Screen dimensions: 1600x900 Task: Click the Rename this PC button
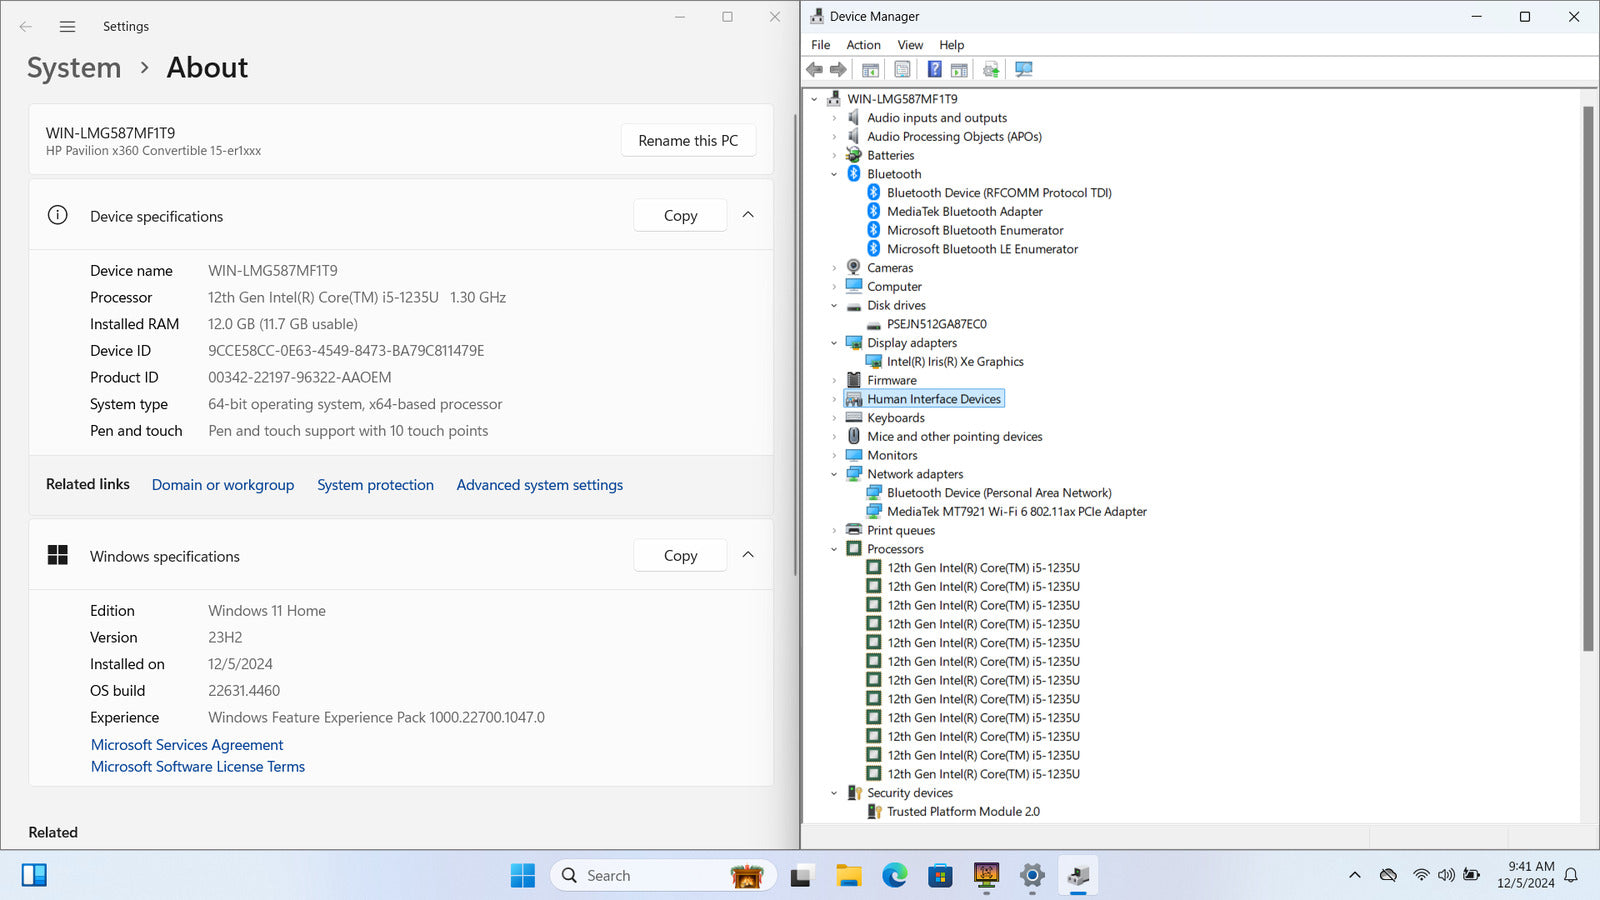click(688, 141)
